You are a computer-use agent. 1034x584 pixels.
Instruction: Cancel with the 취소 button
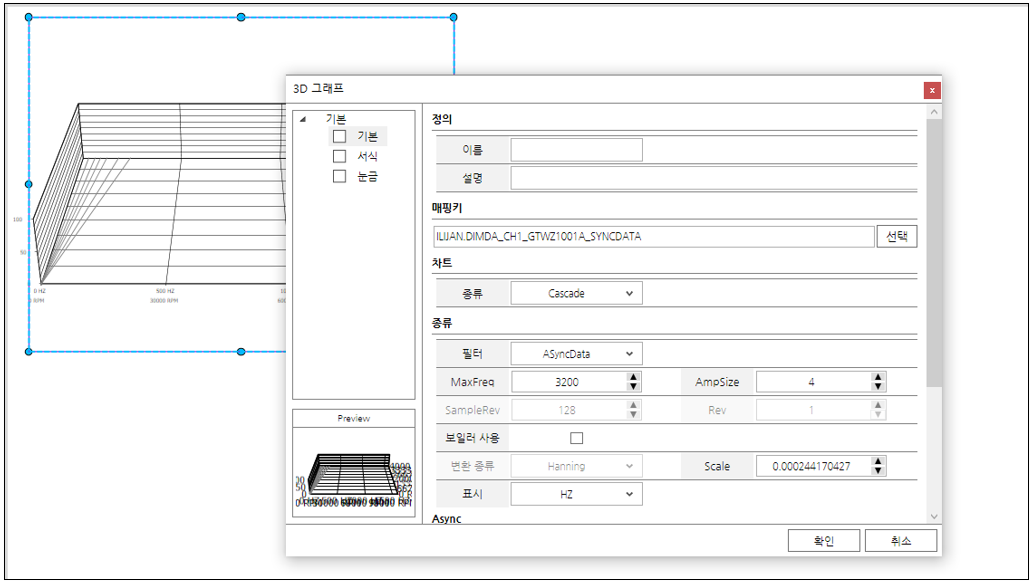click(901, 540)
